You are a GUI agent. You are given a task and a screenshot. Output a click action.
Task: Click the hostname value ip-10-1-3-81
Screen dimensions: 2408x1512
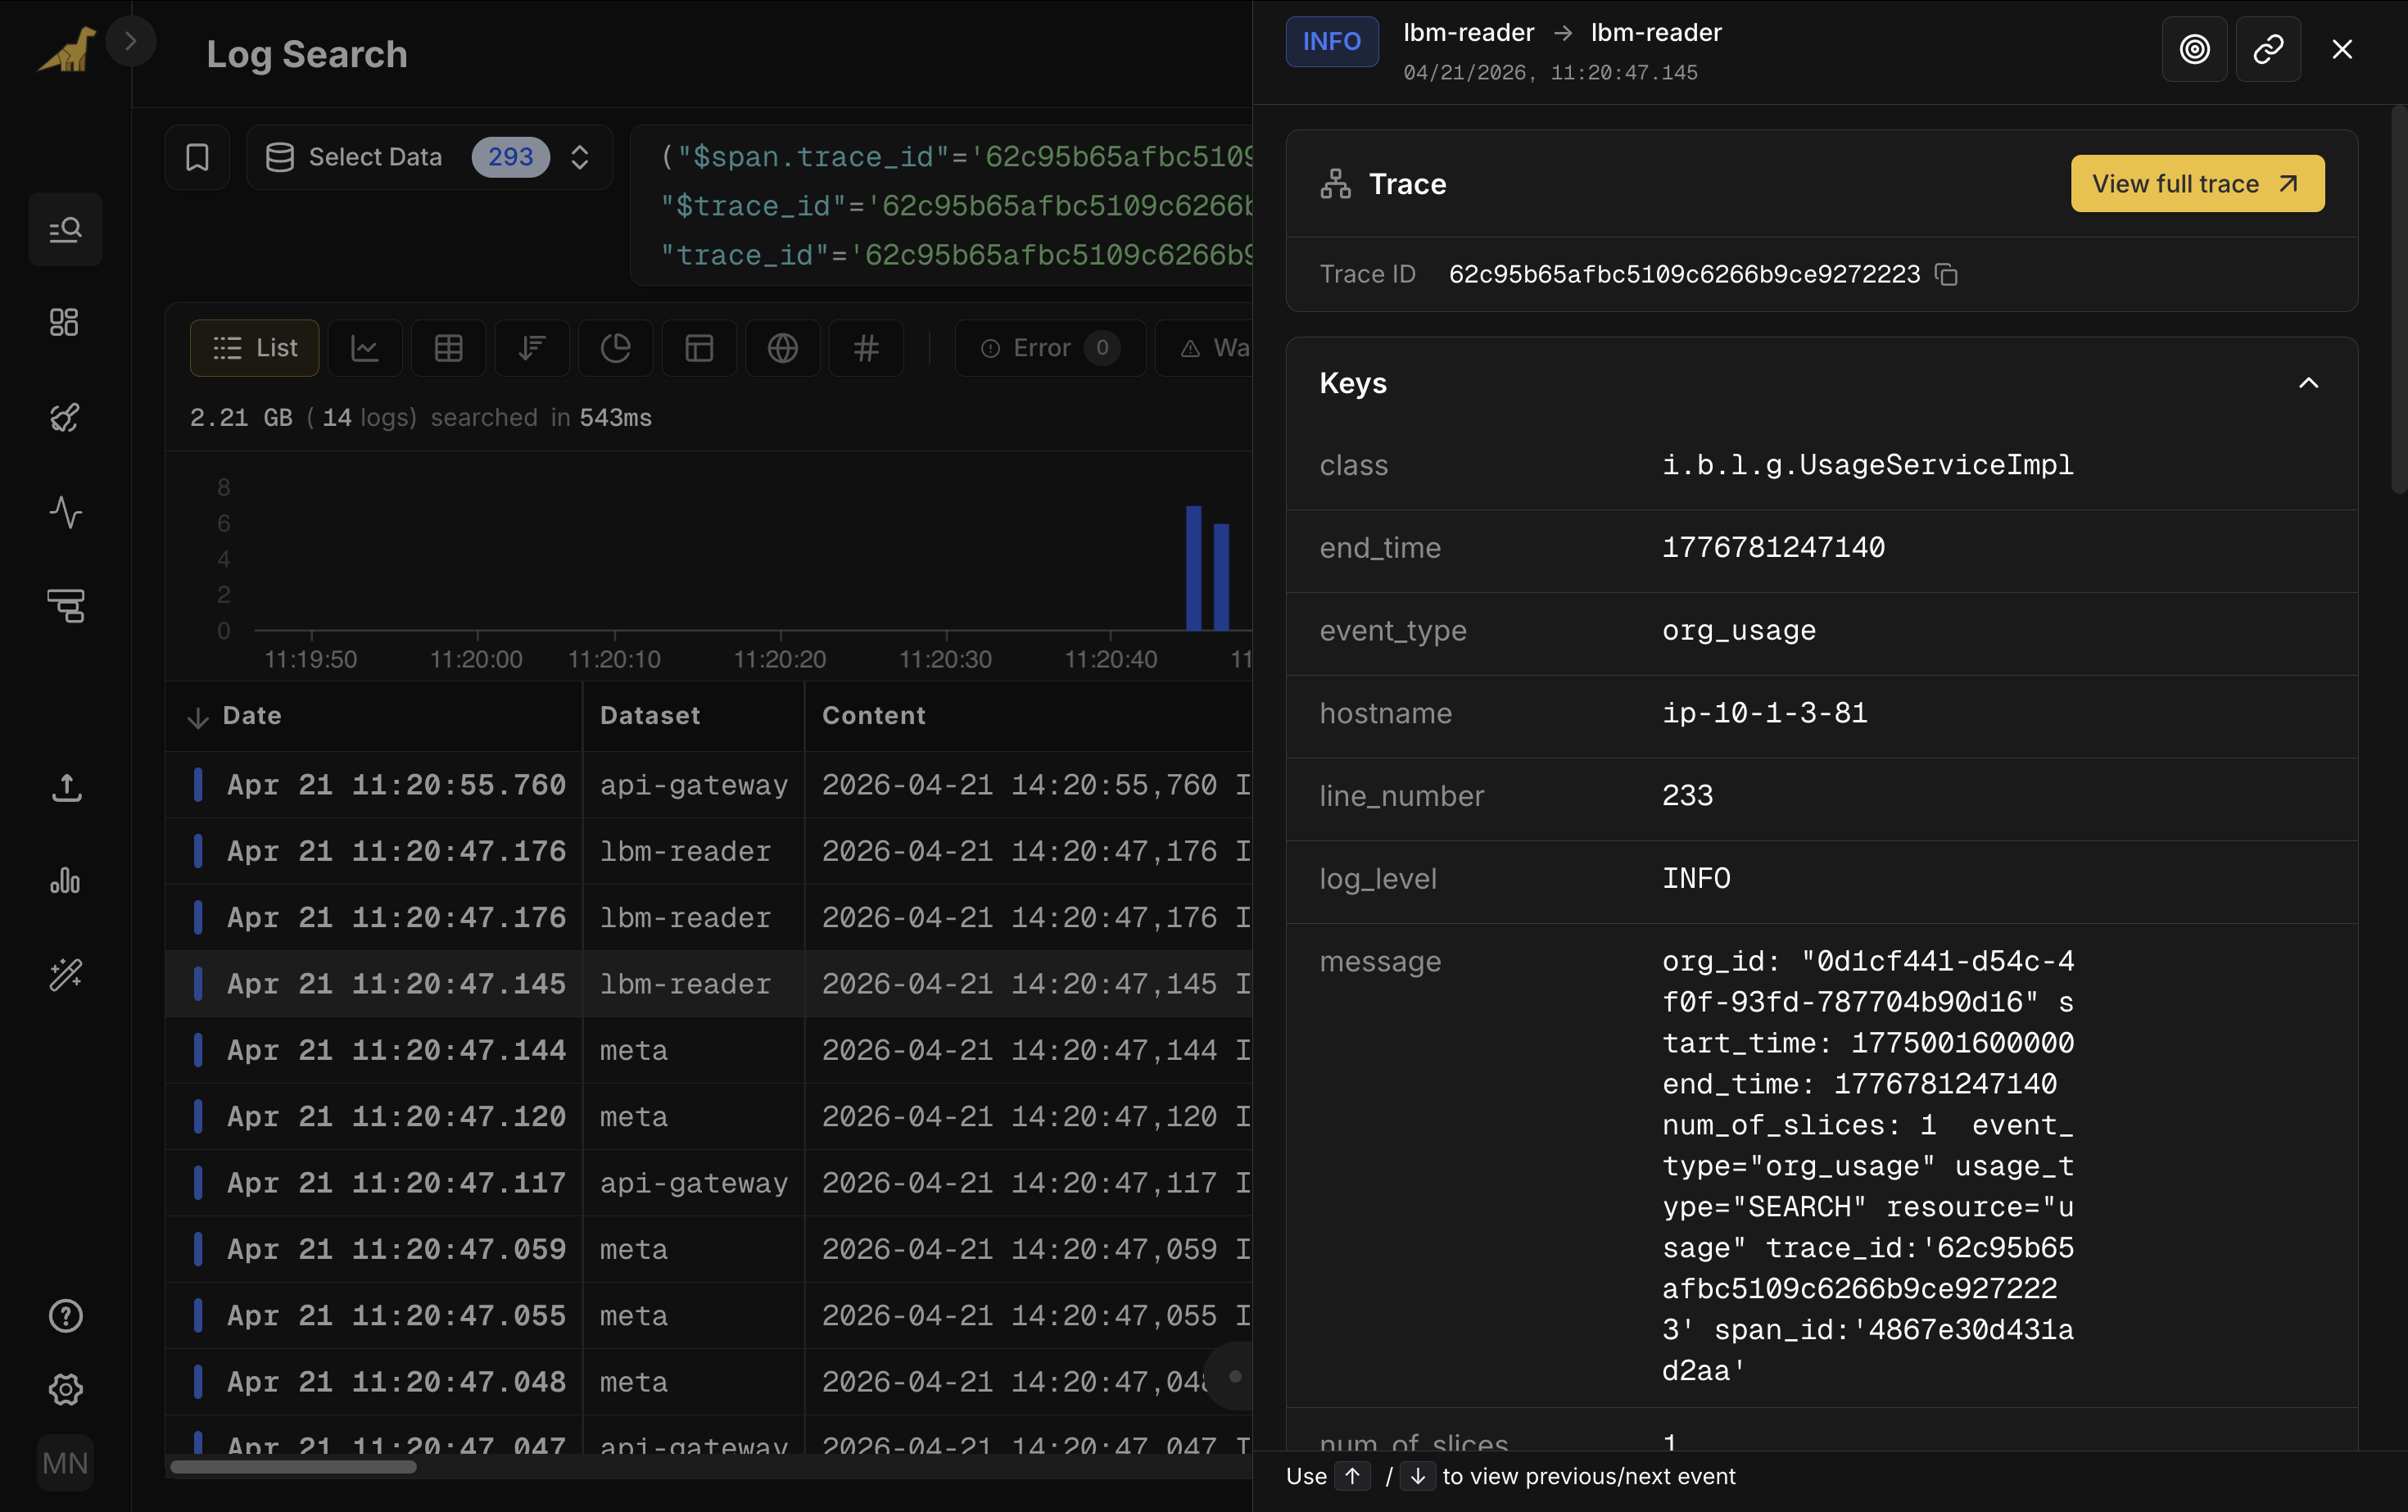(1764, 713)
